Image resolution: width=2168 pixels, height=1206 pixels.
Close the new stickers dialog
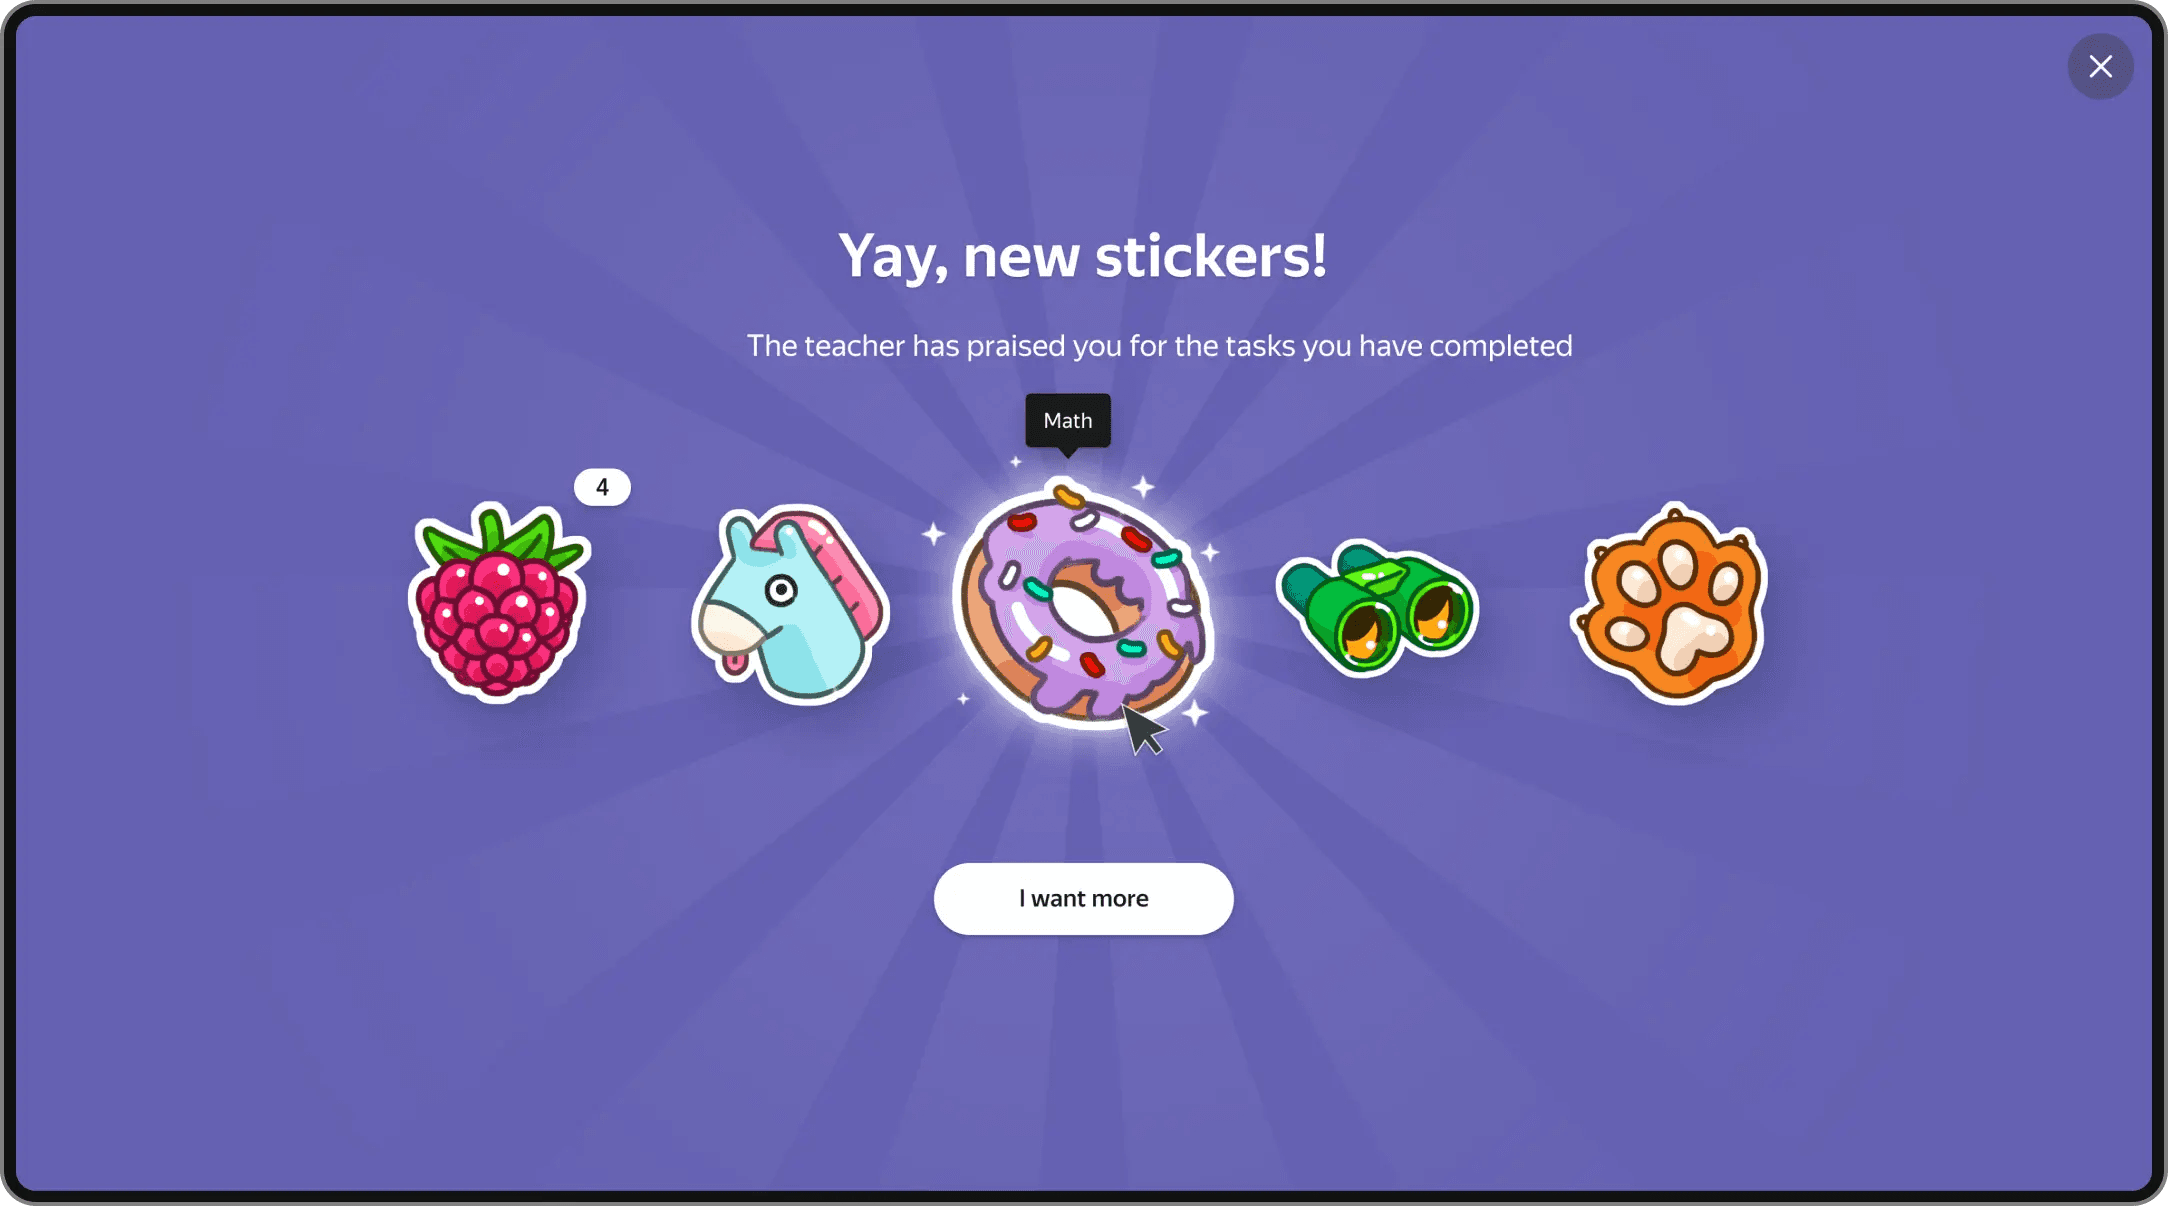(2101, 67)
